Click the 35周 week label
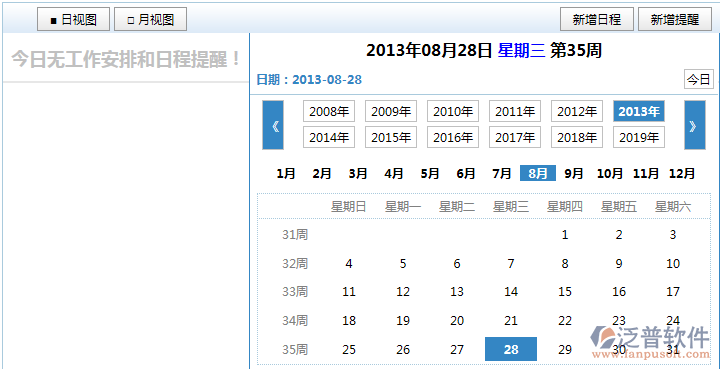 (x=295, y=350)
